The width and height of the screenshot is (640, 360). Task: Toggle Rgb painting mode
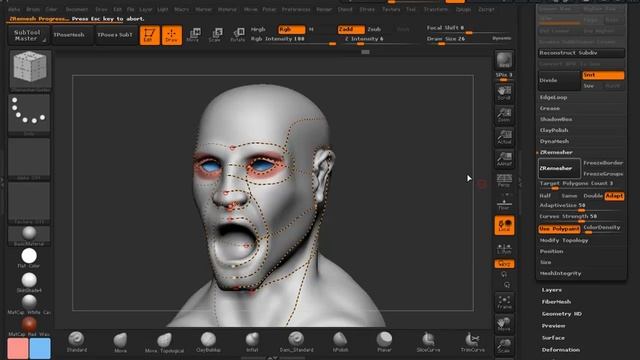291,29
